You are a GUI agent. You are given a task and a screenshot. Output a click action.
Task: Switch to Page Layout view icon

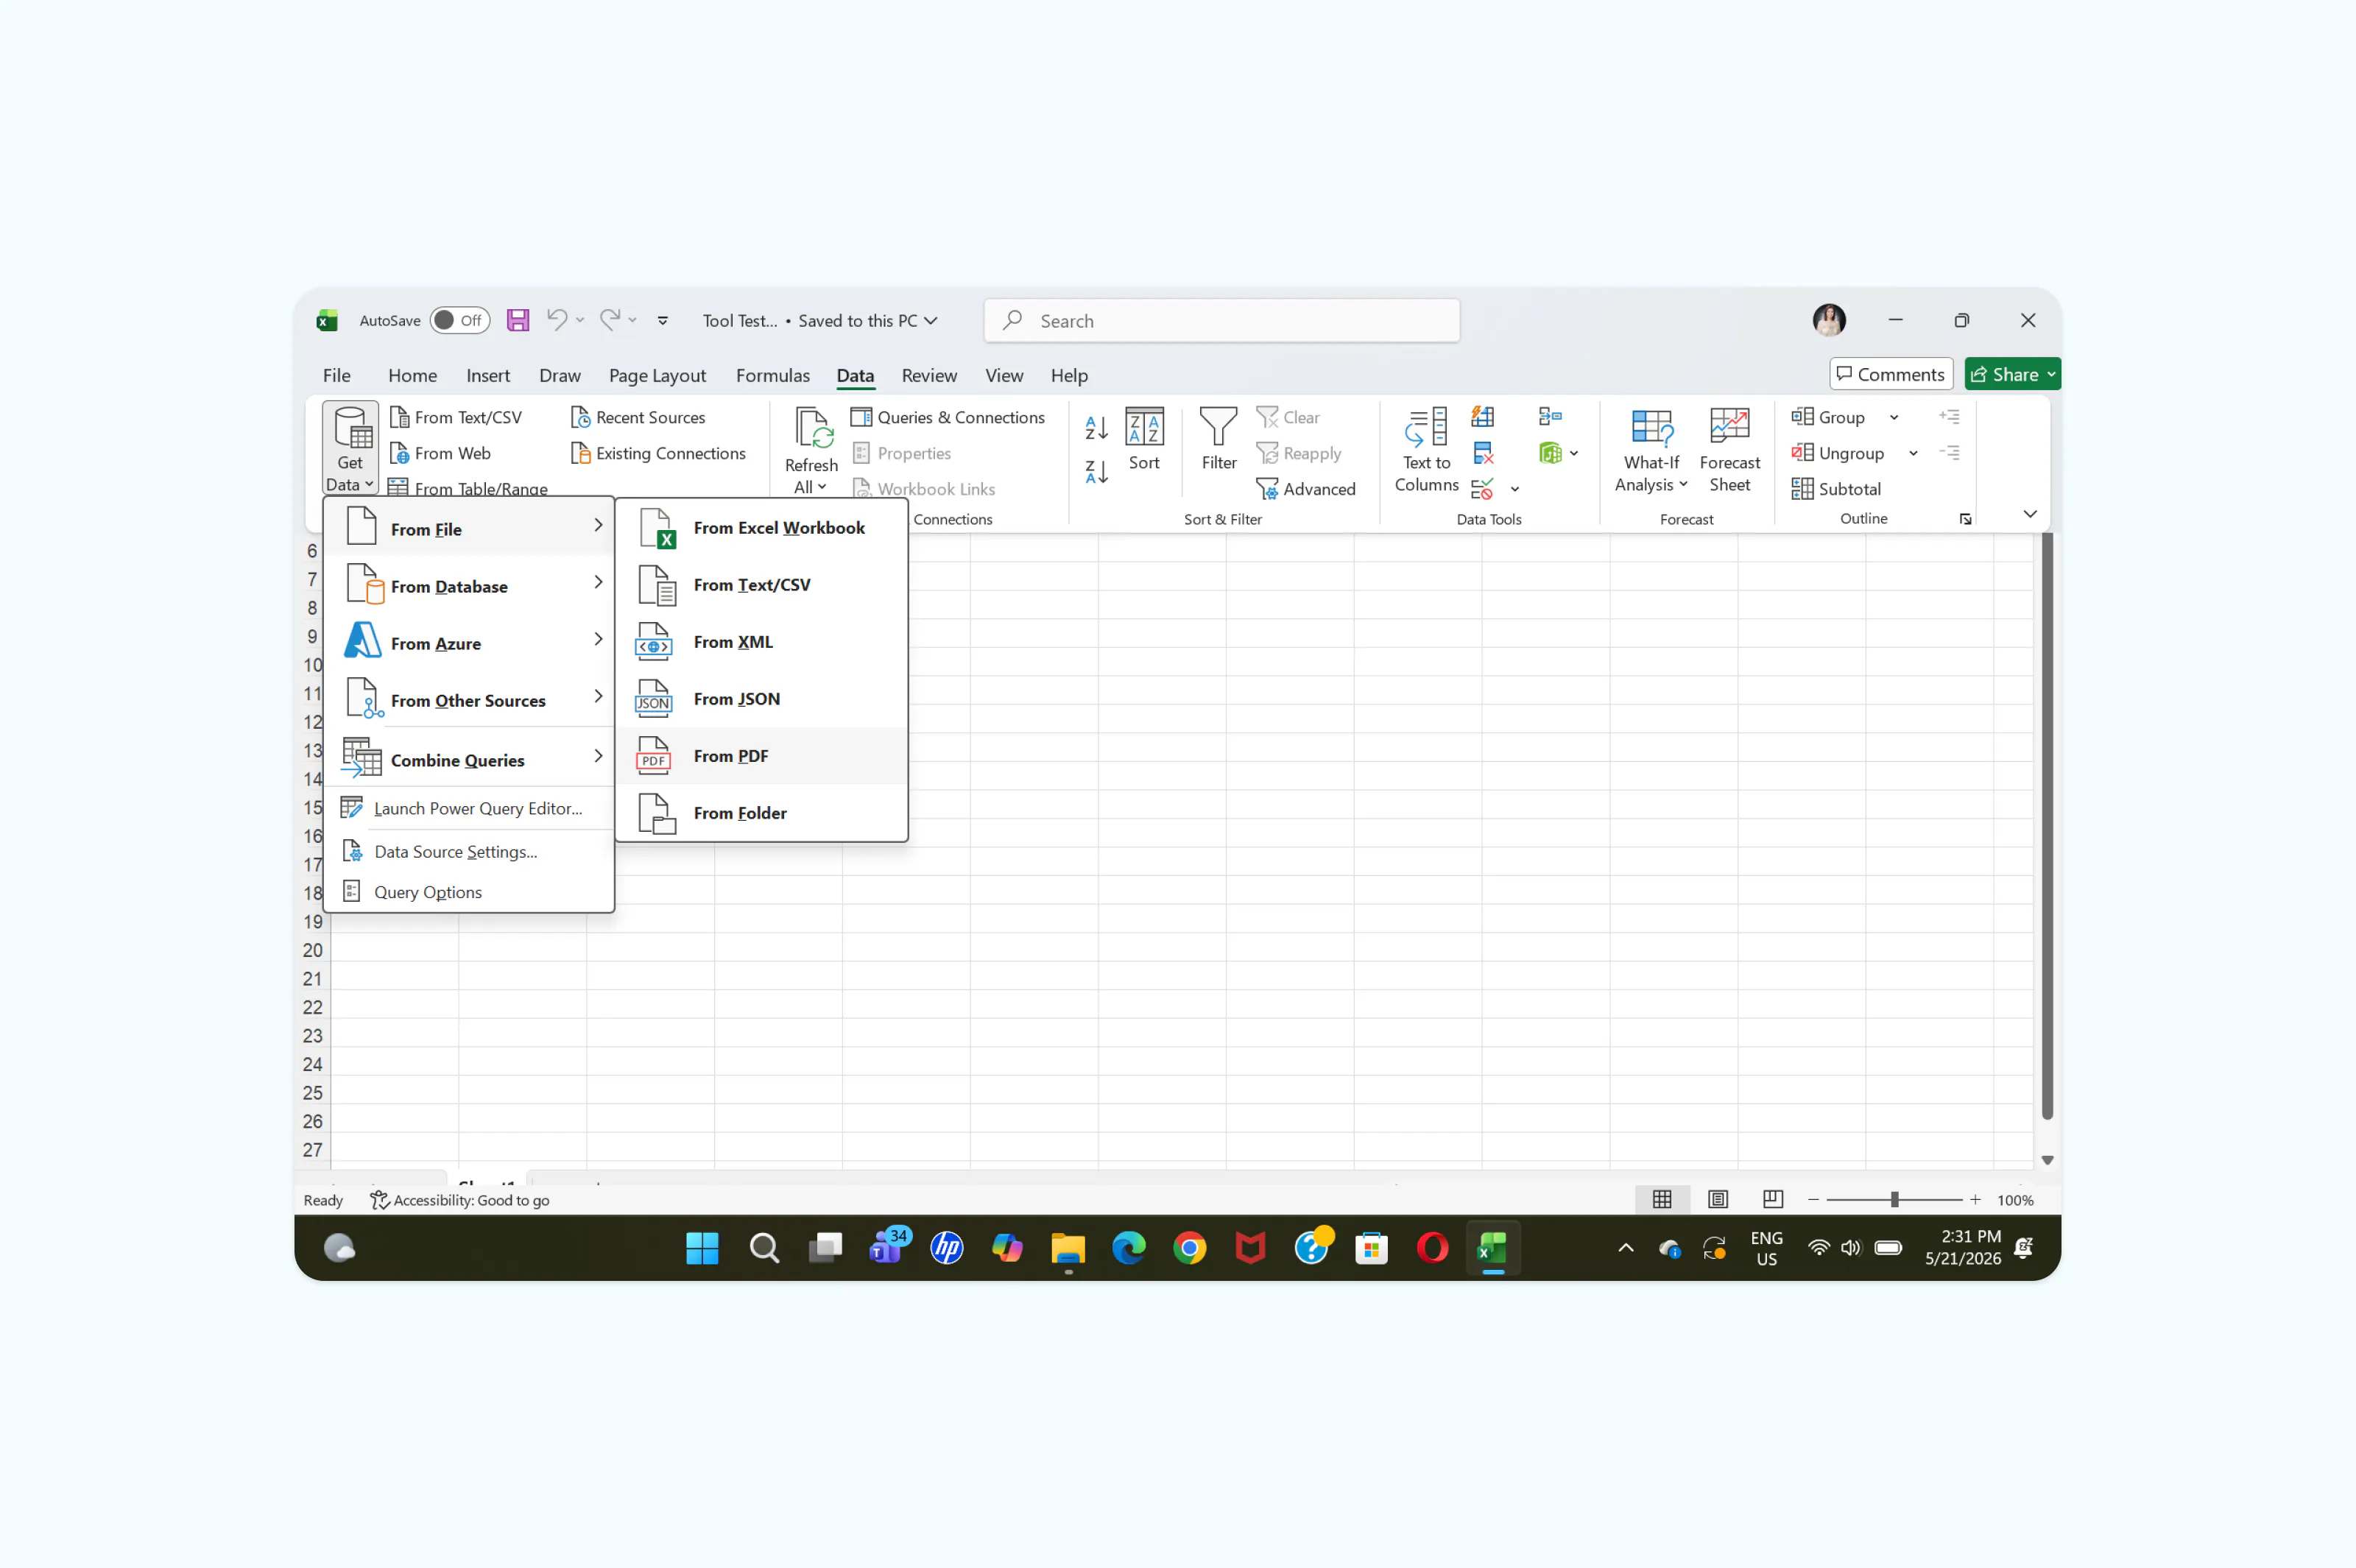pyautogui.click(x=1717, y=1199)
